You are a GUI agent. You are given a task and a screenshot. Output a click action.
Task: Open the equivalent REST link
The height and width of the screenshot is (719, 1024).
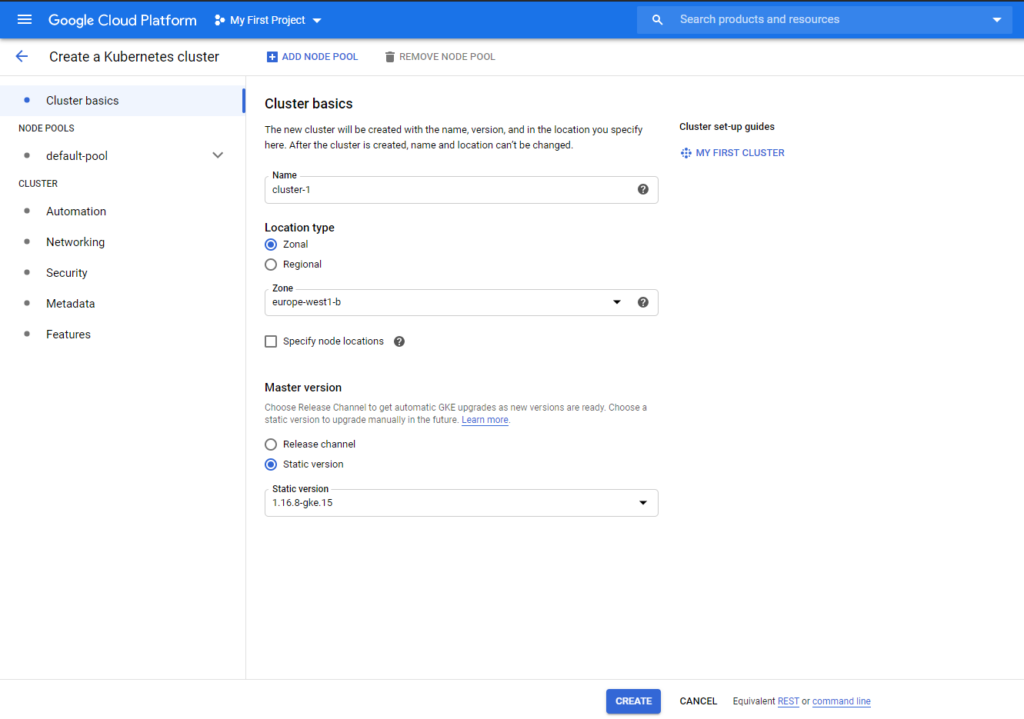coord(788,701)
